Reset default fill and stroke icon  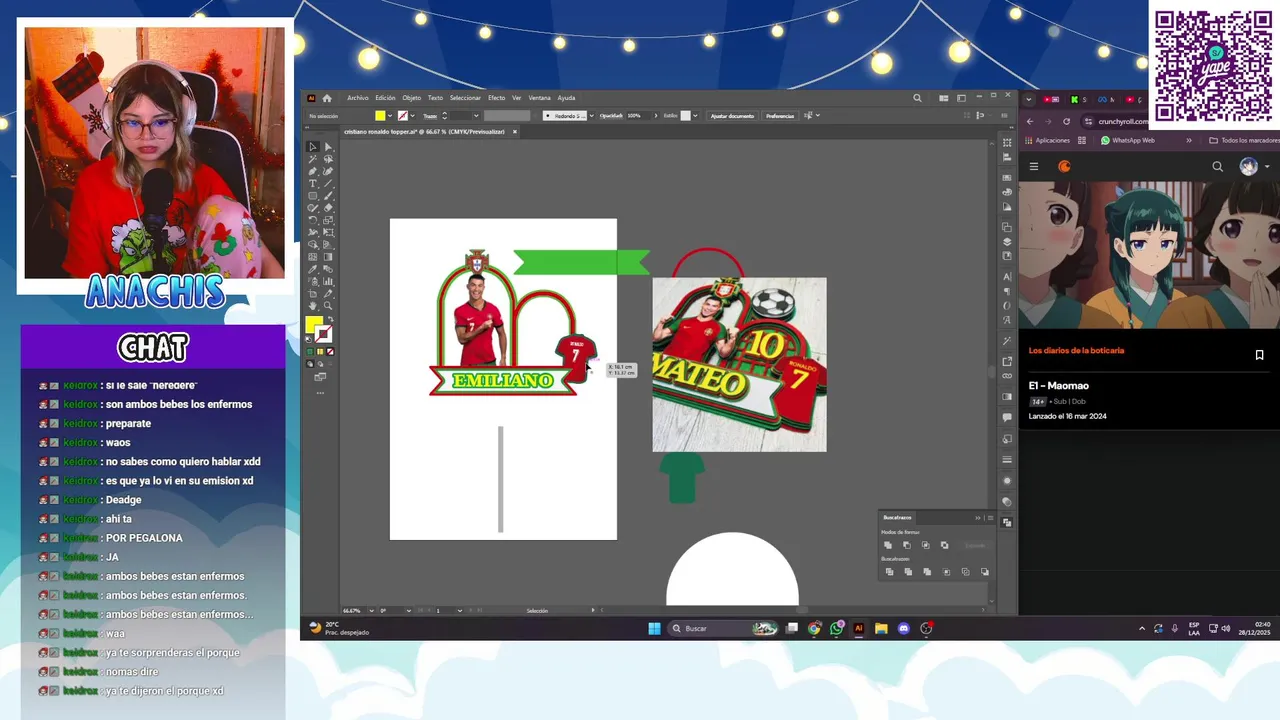click(309, 337)
